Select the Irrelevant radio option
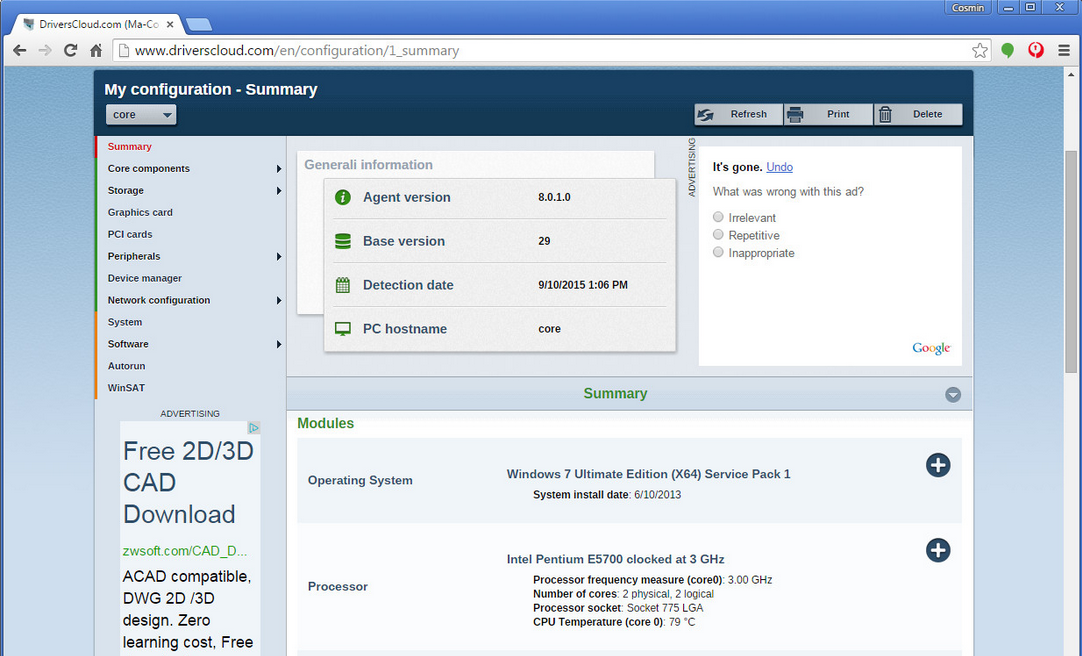This screenshot has width=1082, height=656. coord(718,217)
